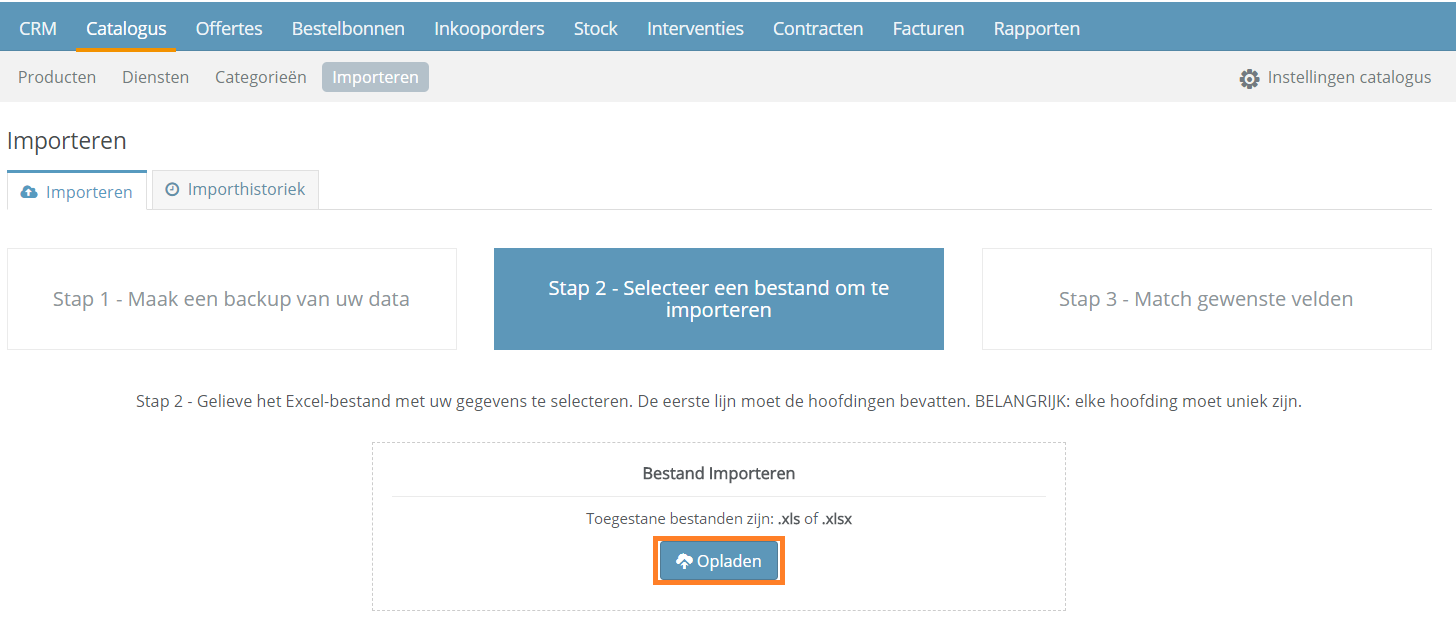Viewport: 1456px width, 630px height.
Task: Select Stap 2 file selection step
Action: (719, 299)
